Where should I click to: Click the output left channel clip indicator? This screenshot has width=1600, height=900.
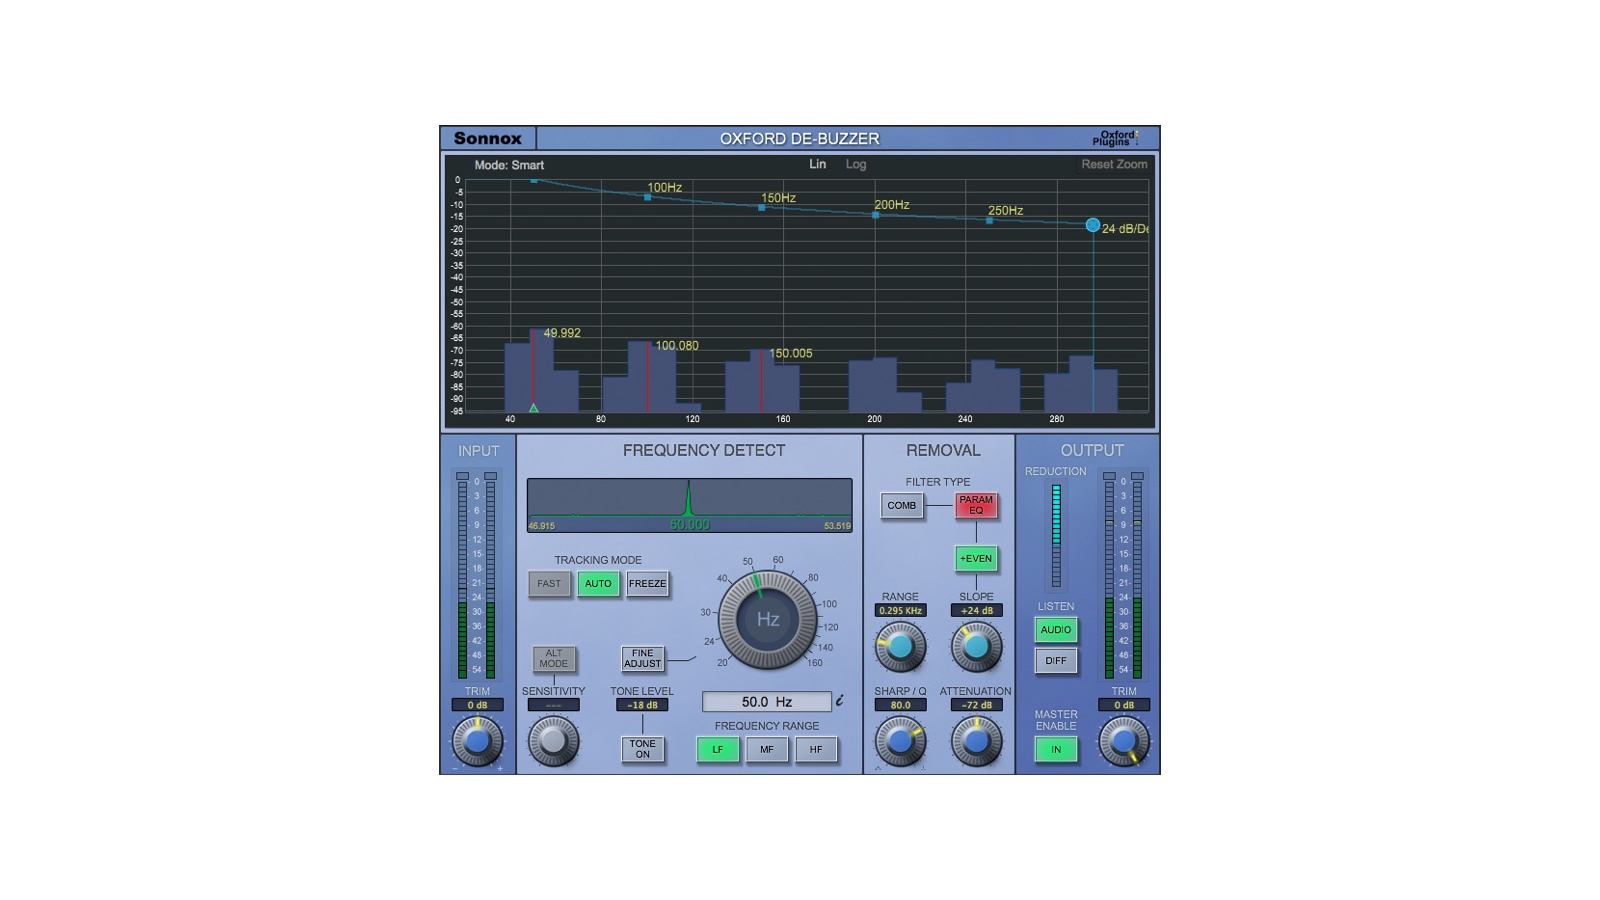1109,476
